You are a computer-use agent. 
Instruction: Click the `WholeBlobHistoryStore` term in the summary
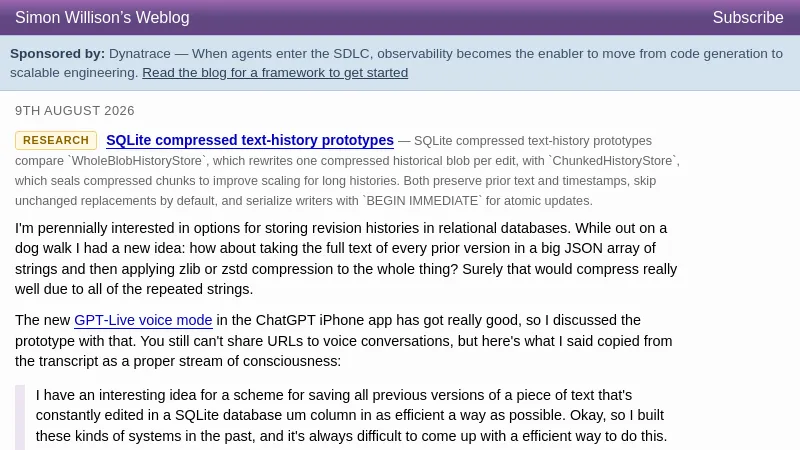137,161
